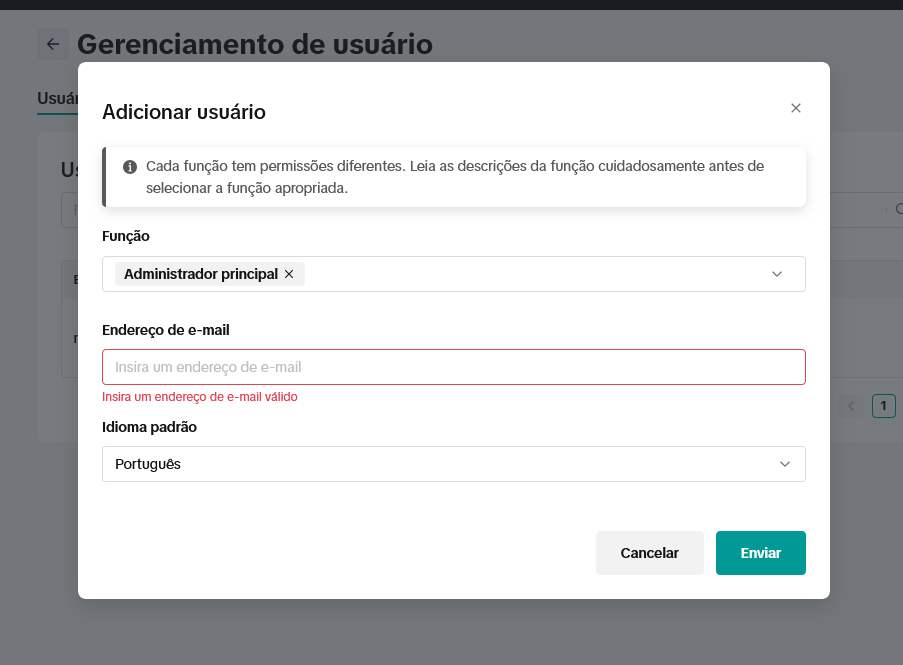Click the invalid e-mail error message
Viewport: 903px width, 665px height.
tap(199, 397)
